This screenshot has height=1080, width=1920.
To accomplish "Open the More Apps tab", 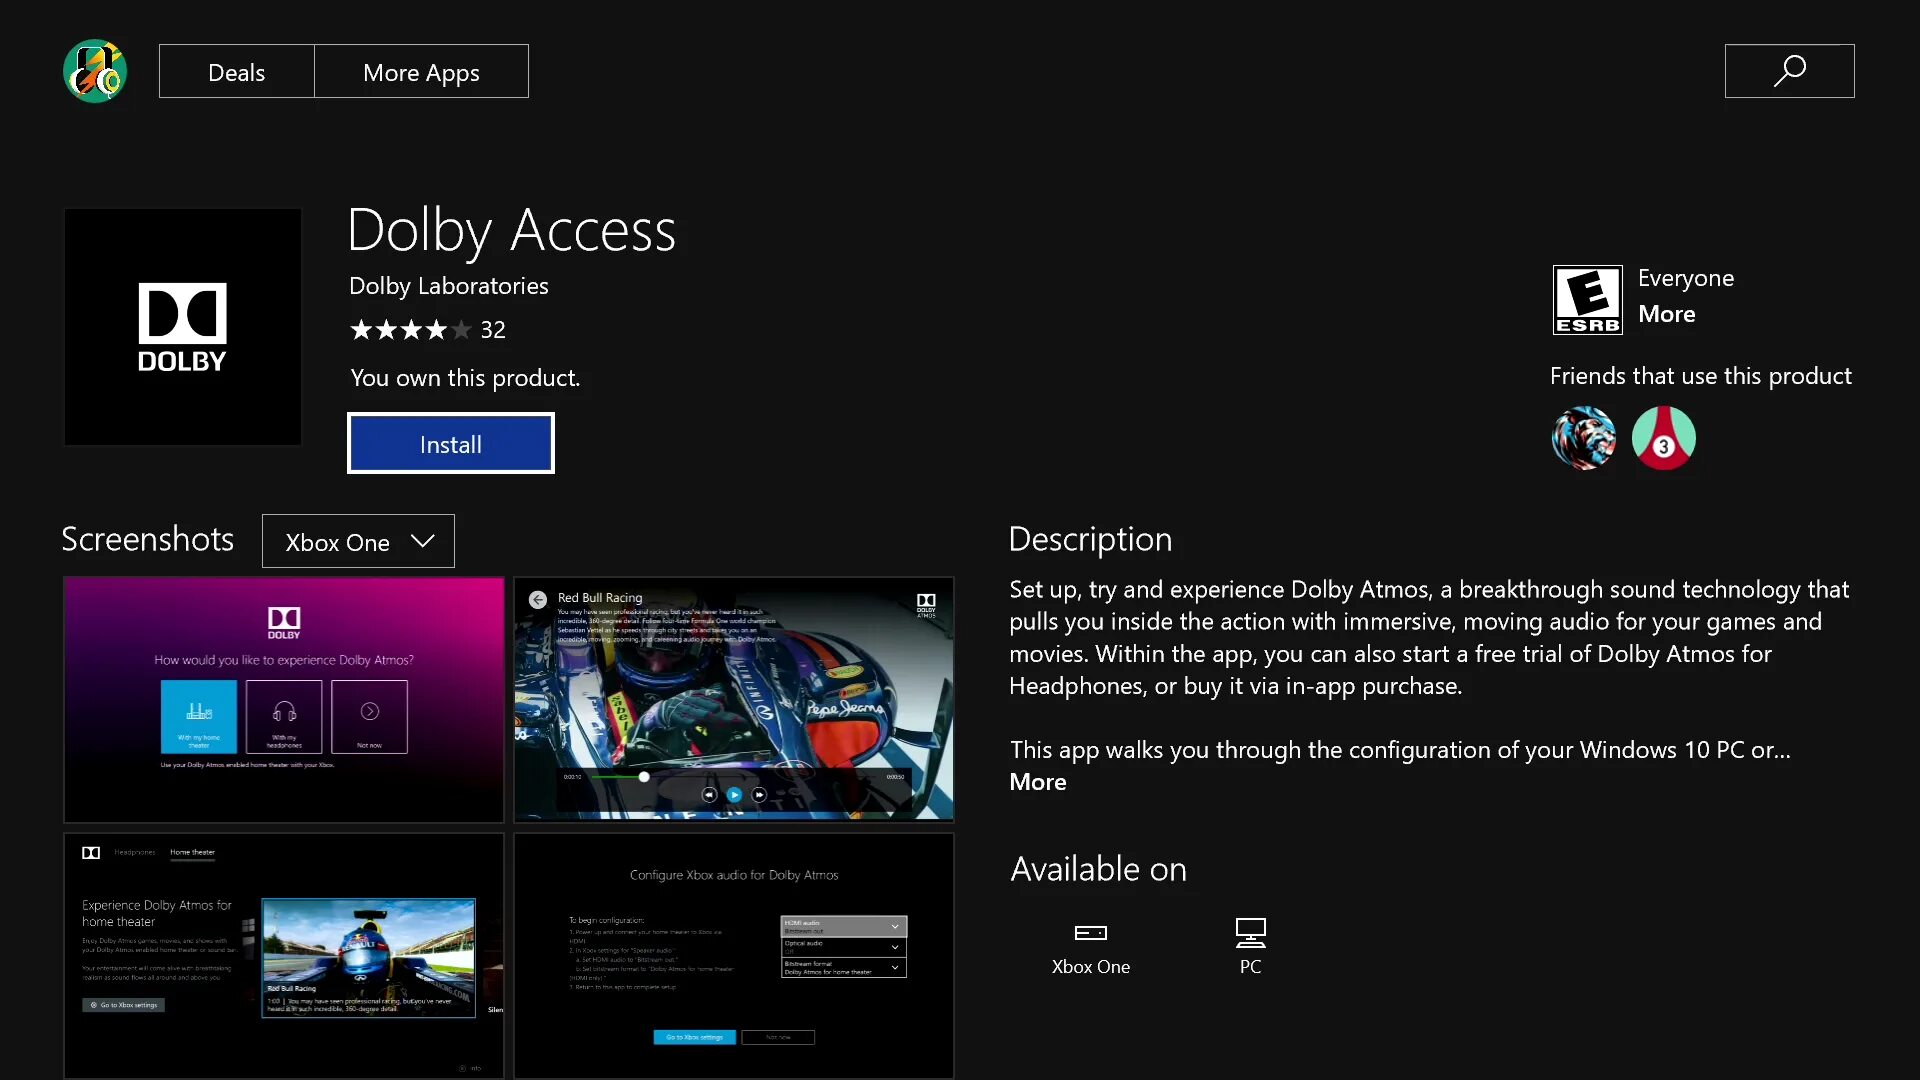I will [421, 72].
